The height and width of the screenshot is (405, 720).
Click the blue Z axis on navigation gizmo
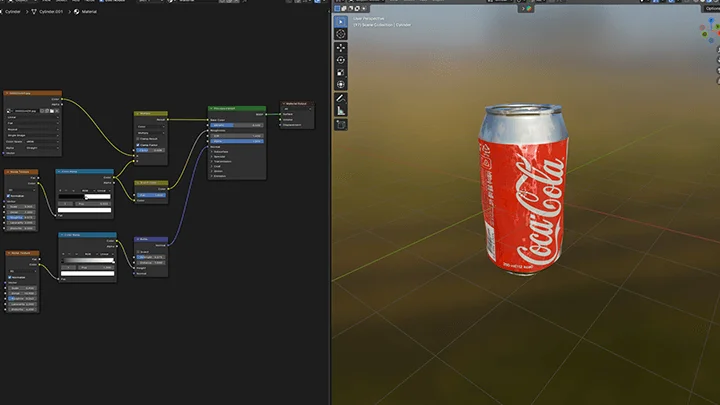[x=711, y=20]
